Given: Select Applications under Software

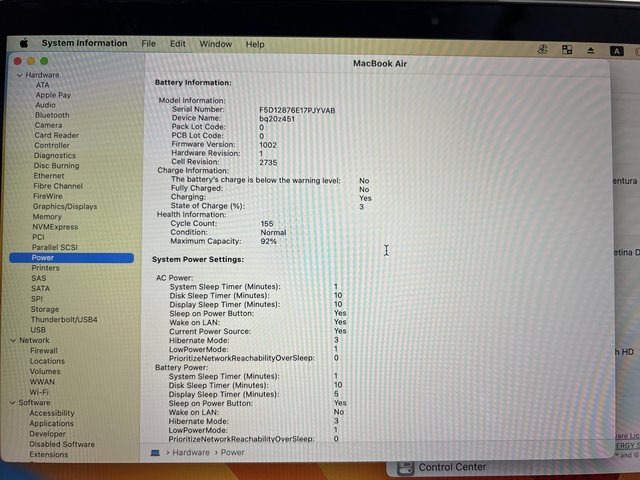Looking at the screenshot, I should coord(51,424).
